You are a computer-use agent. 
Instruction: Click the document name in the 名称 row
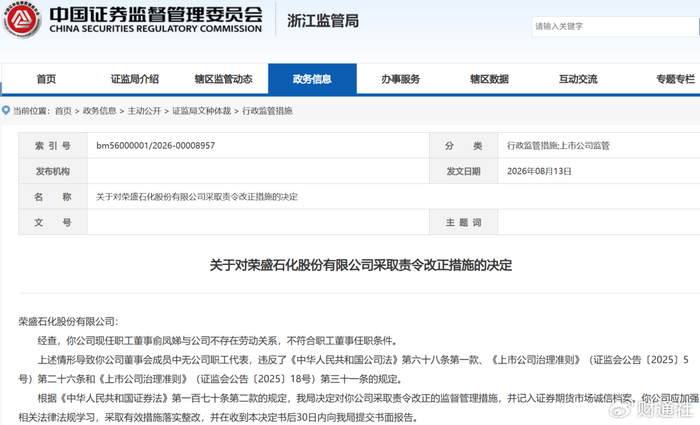(197, 197)
